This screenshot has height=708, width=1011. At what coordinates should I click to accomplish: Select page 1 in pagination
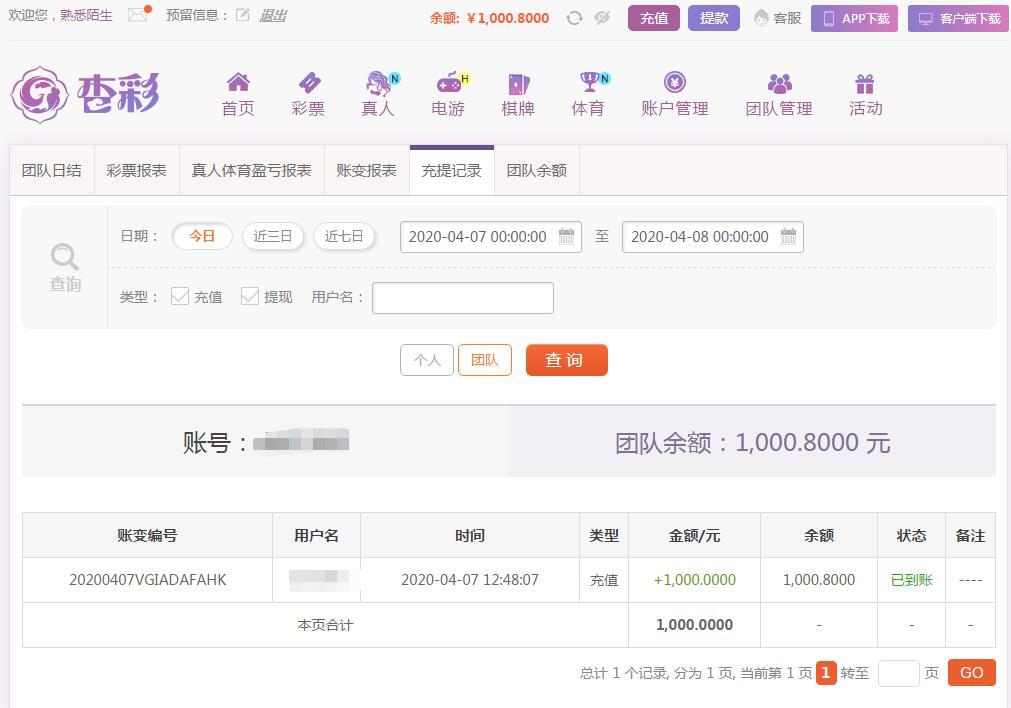826,673
